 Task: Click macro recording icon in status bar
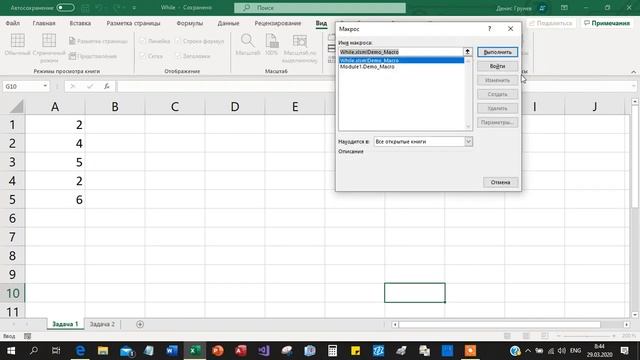click(27, 336)
